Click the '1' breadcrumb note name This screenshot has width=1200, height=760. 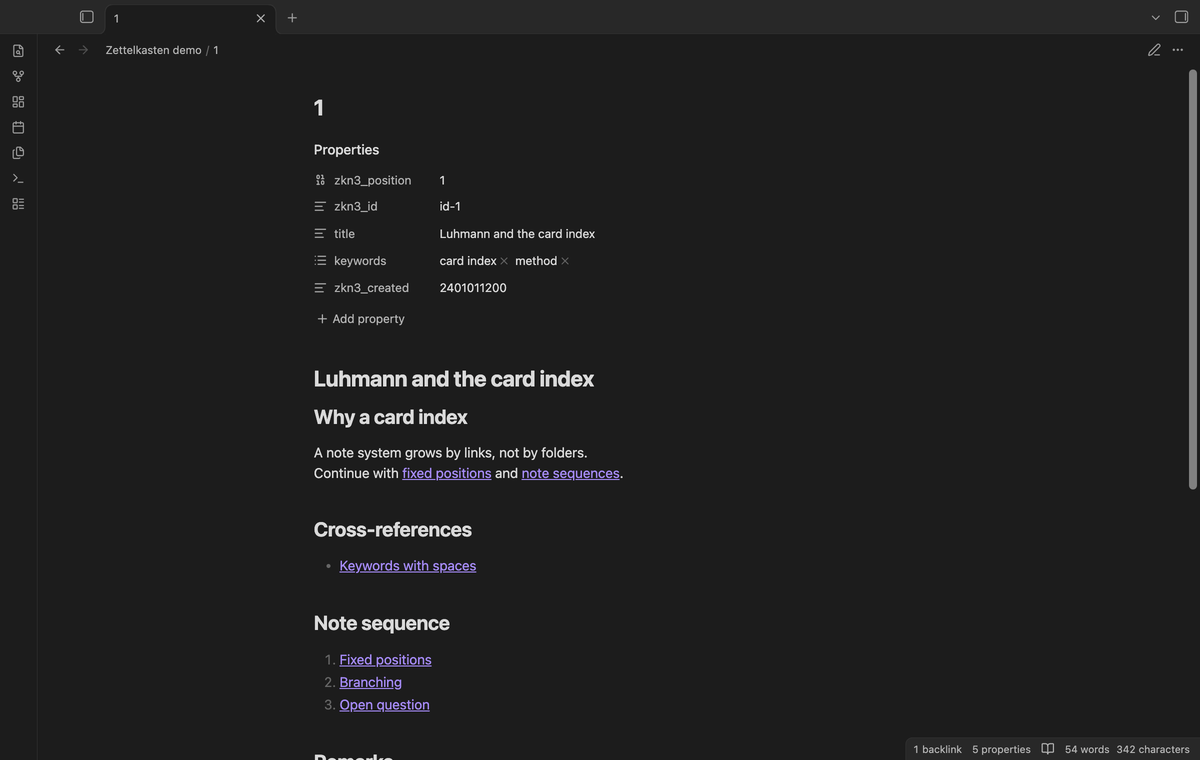click(x=216, y=50)
